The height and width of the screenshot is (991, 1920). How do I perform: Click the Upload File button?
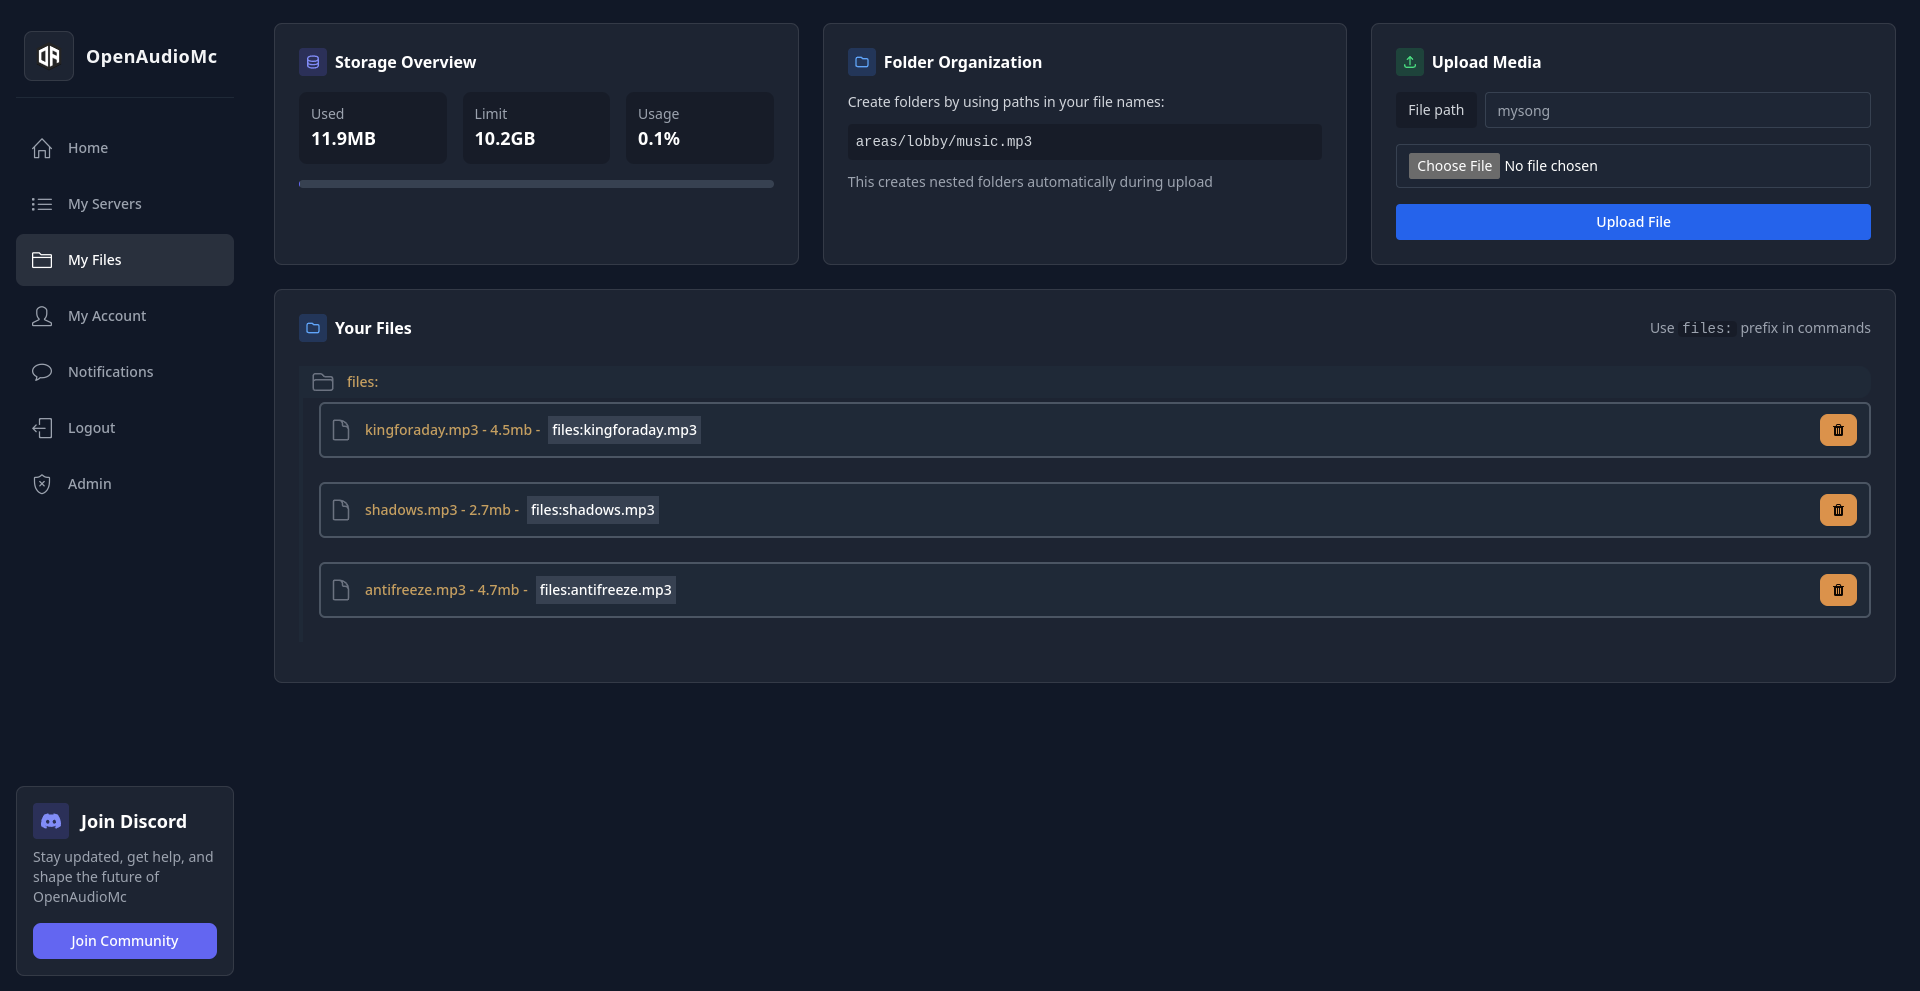(1633, 222)
